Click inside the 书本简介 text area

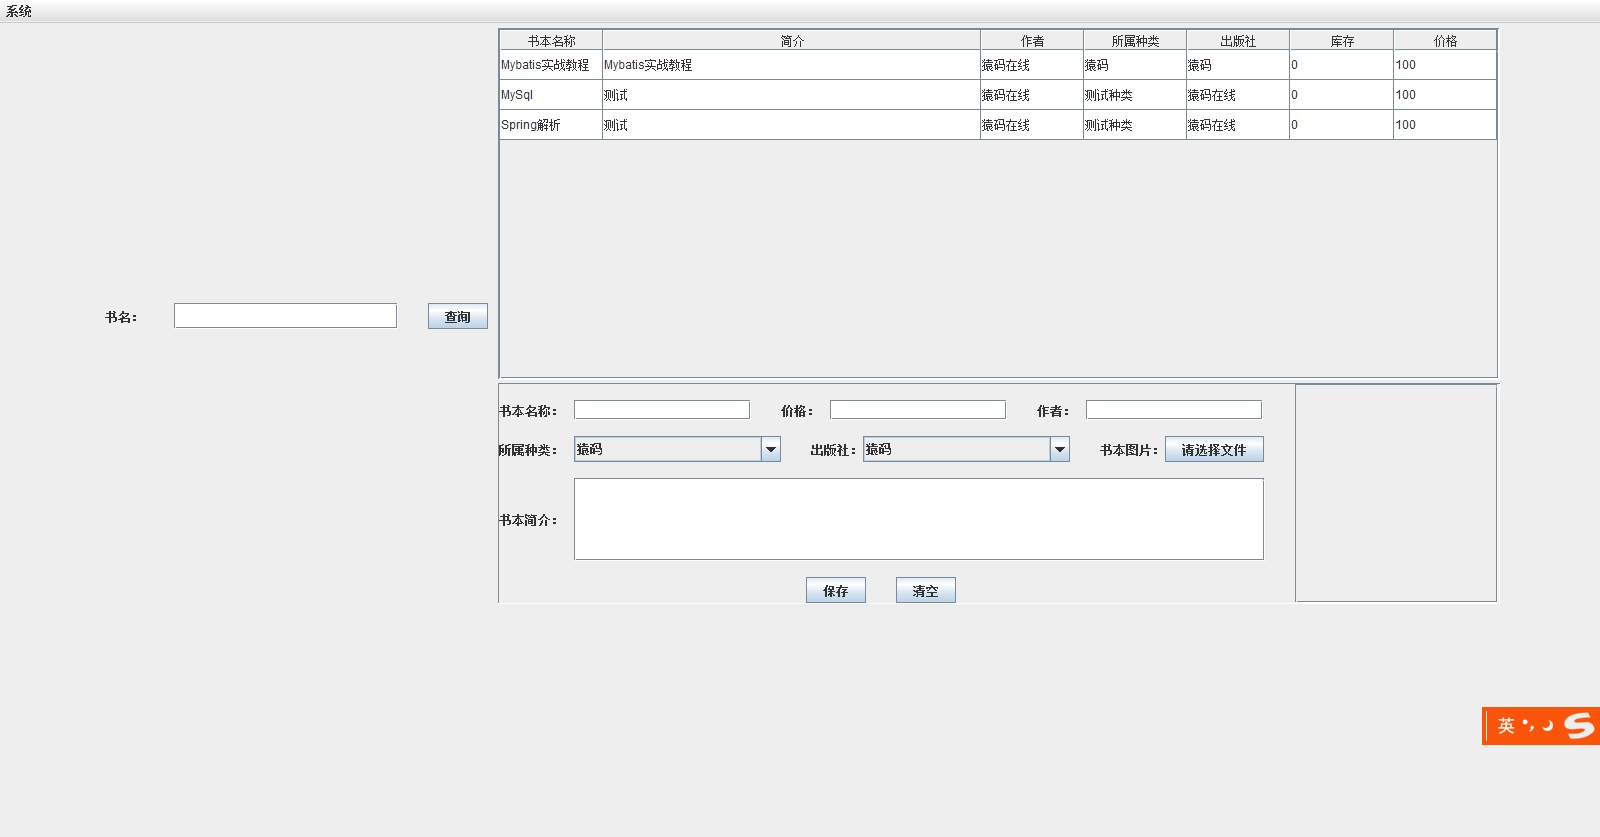click(918, 519)
